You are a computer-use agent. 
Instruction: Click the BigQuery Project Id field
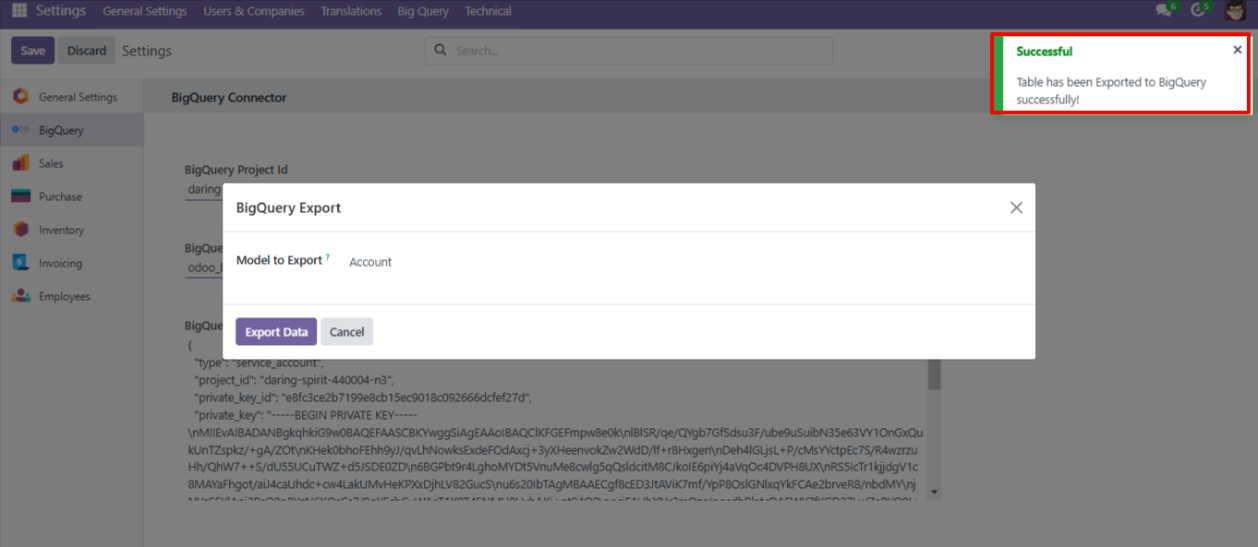tap(205, 189)
